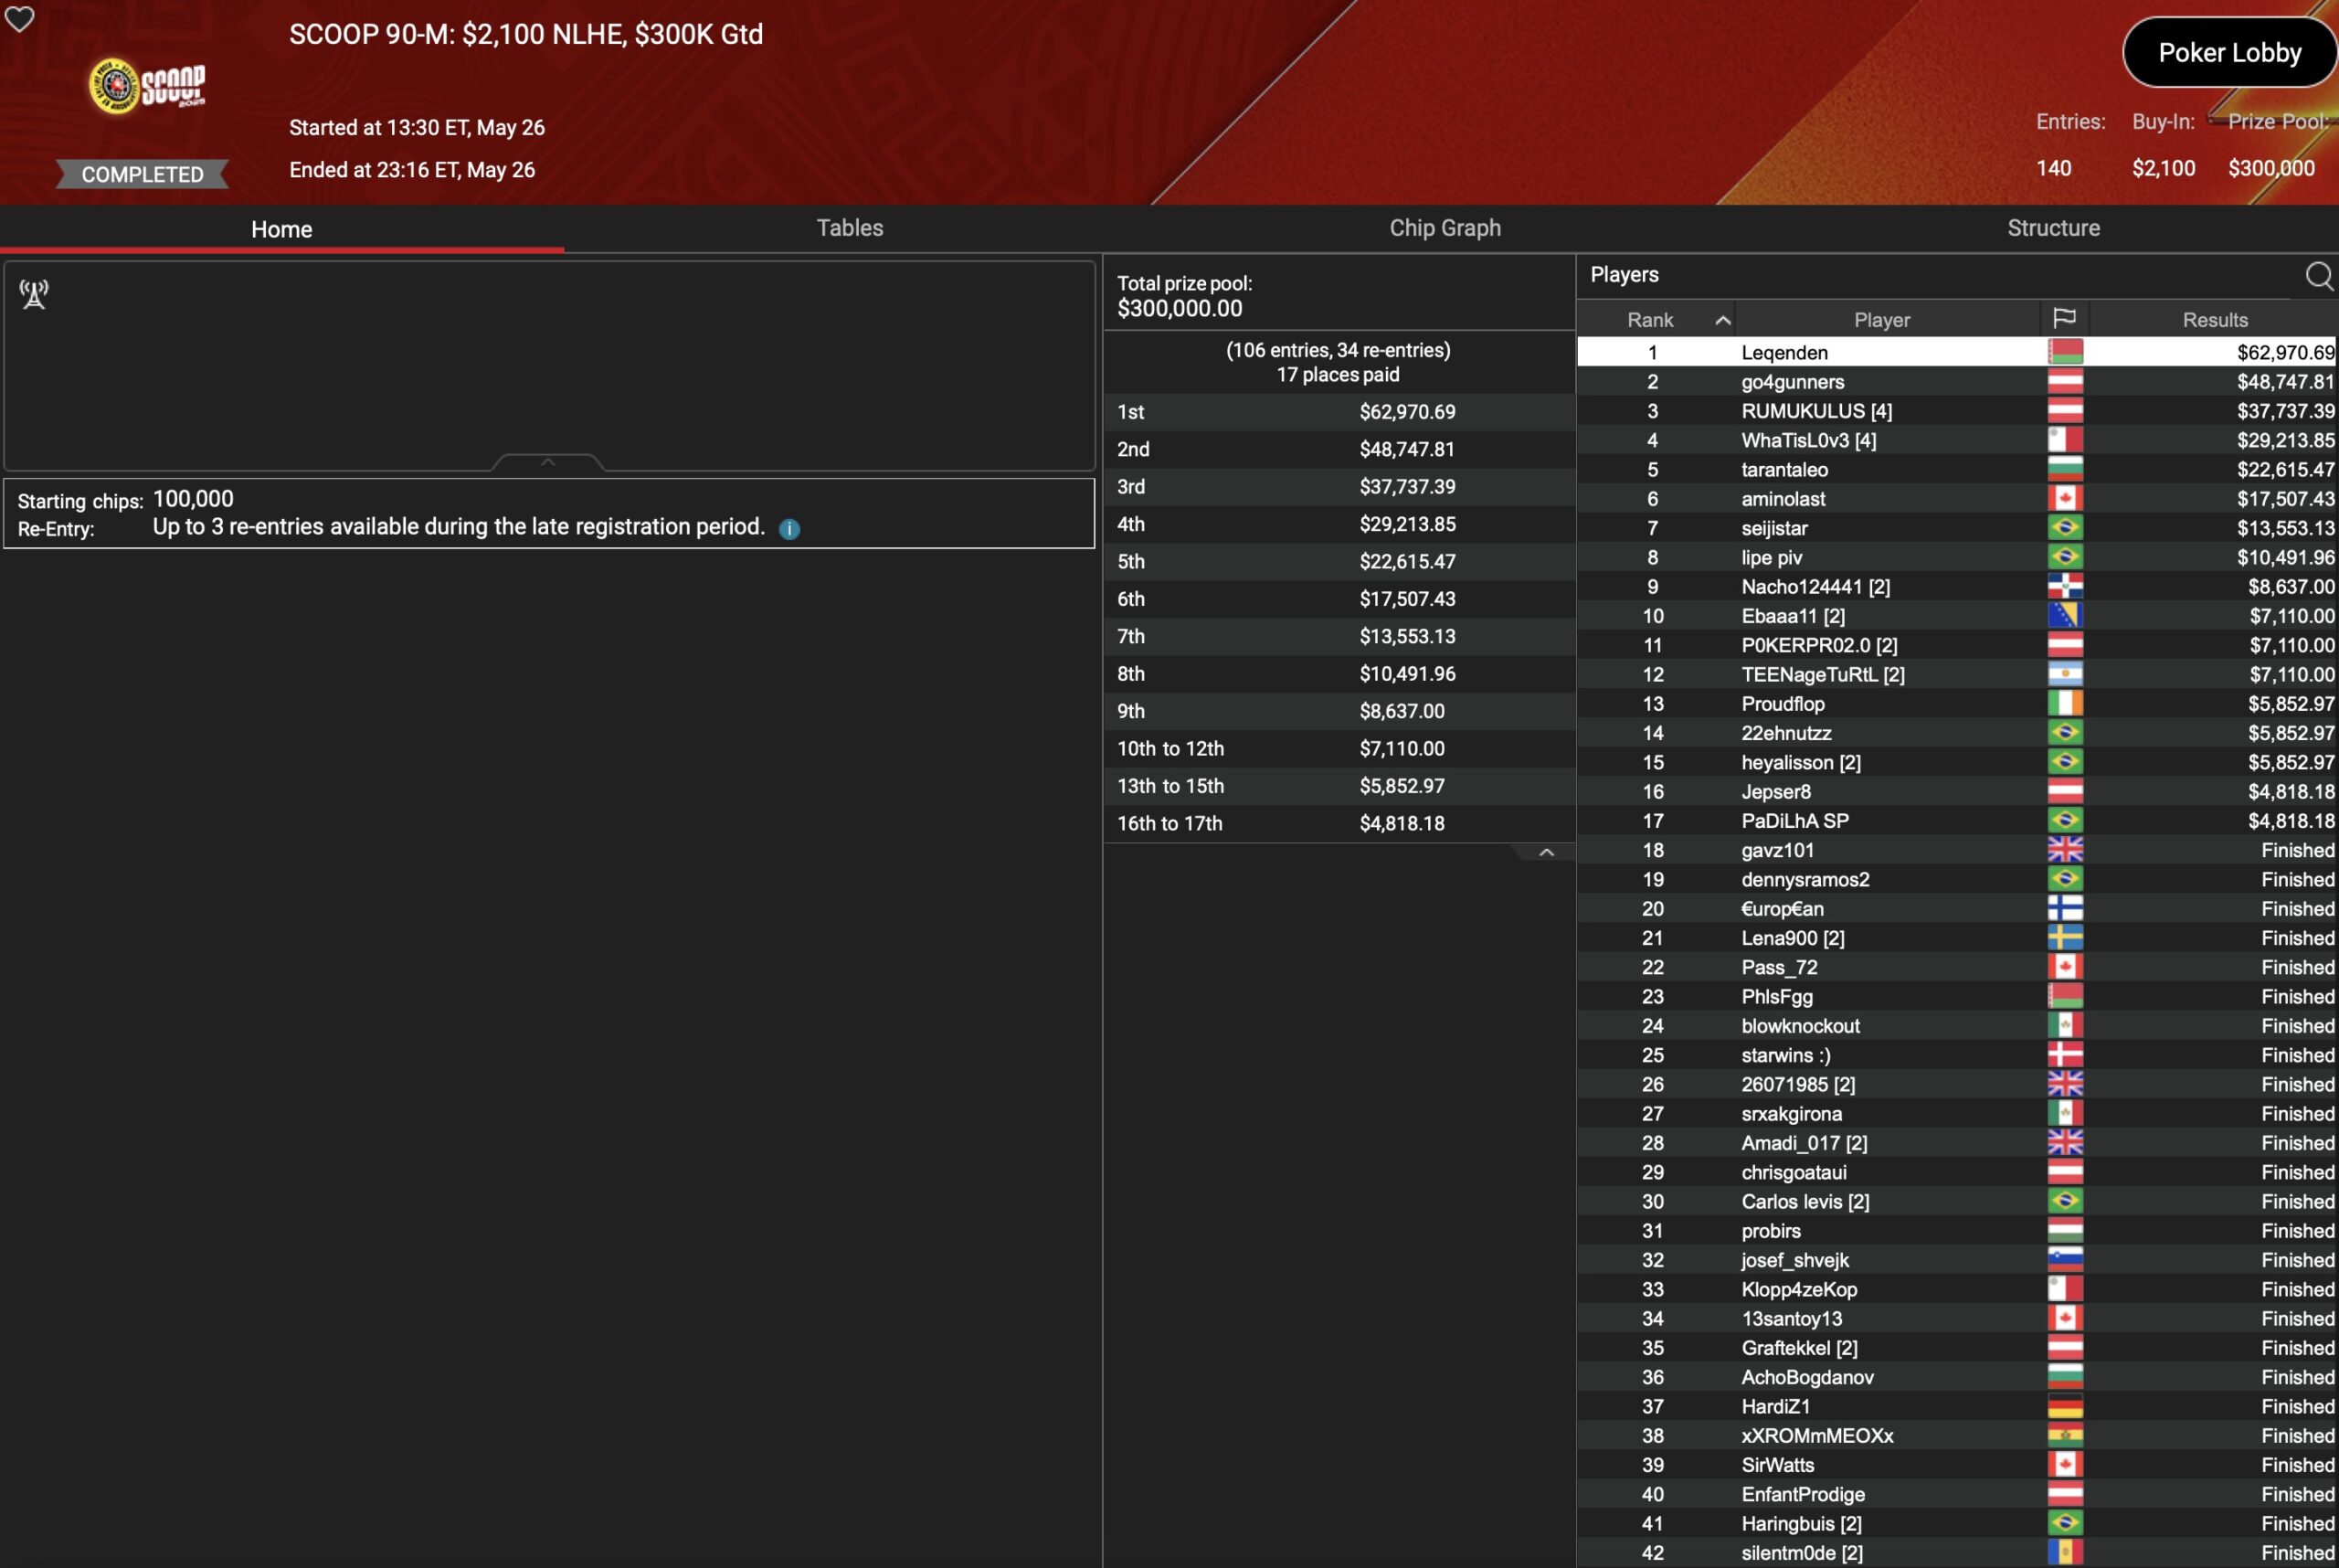Select player chrisgoataui

click(1957, 1172)
